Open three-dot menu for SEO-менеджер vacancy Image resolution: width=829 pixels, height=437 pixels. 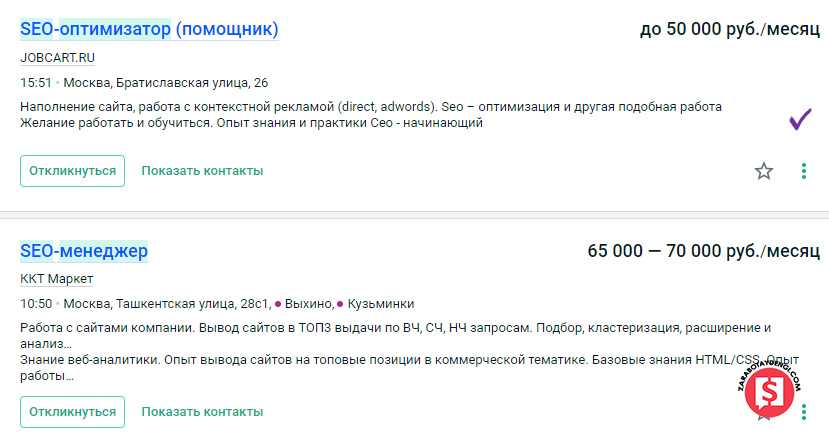pyautogui.click(x=803, y=410)
